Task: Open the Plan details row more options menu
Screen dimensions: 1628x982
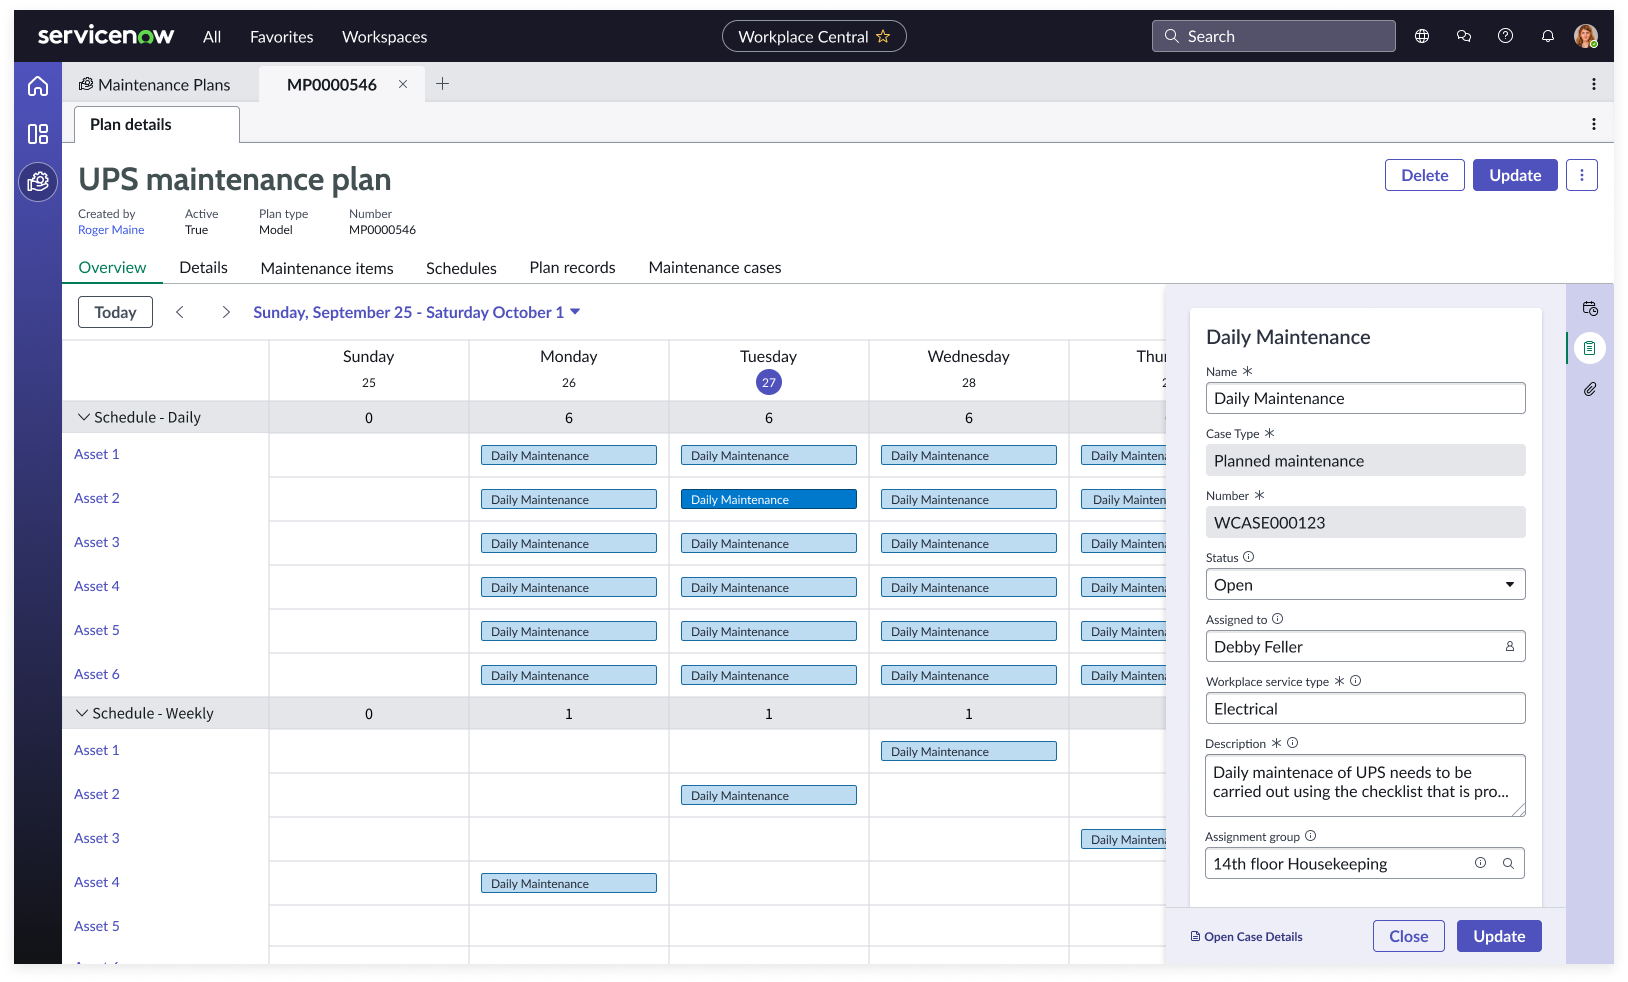Action: click(x=1594, y=124)
